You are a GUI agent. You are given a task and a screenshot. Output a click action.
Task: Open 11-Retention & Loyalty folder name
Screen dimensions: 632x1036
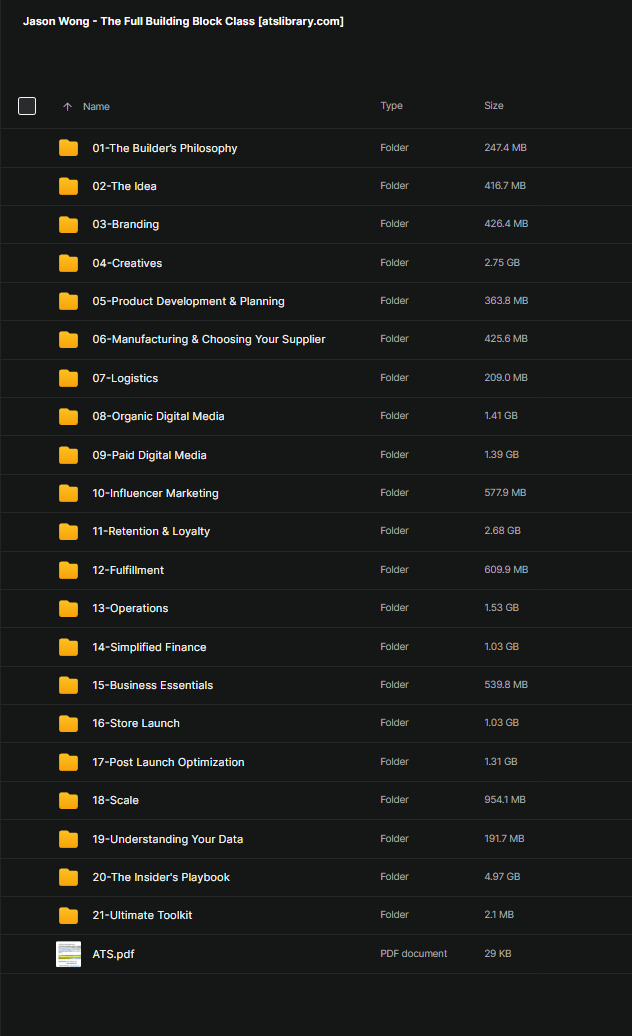[x=151, y=532]
